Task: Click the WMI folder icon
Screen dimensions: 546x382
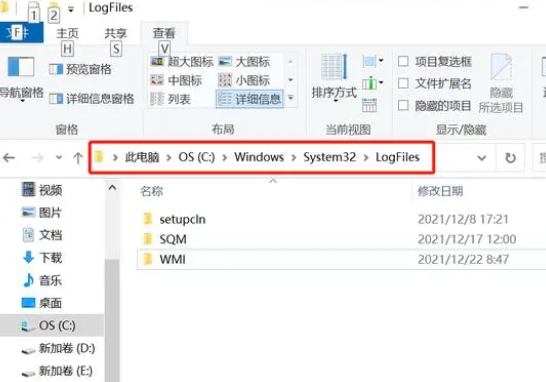Action: pyautogui.click(x=148, y=259)
